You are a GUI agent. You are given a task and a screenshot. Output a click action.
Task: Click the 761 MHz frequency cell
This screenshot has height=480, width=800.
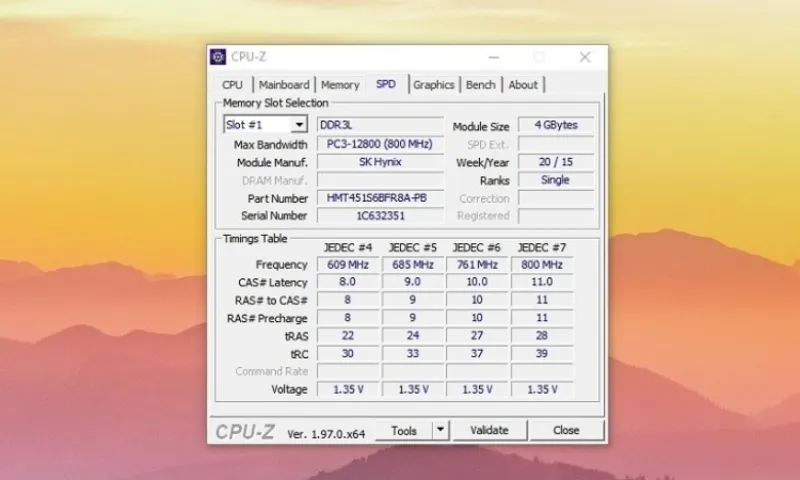[x=477, y=264]
